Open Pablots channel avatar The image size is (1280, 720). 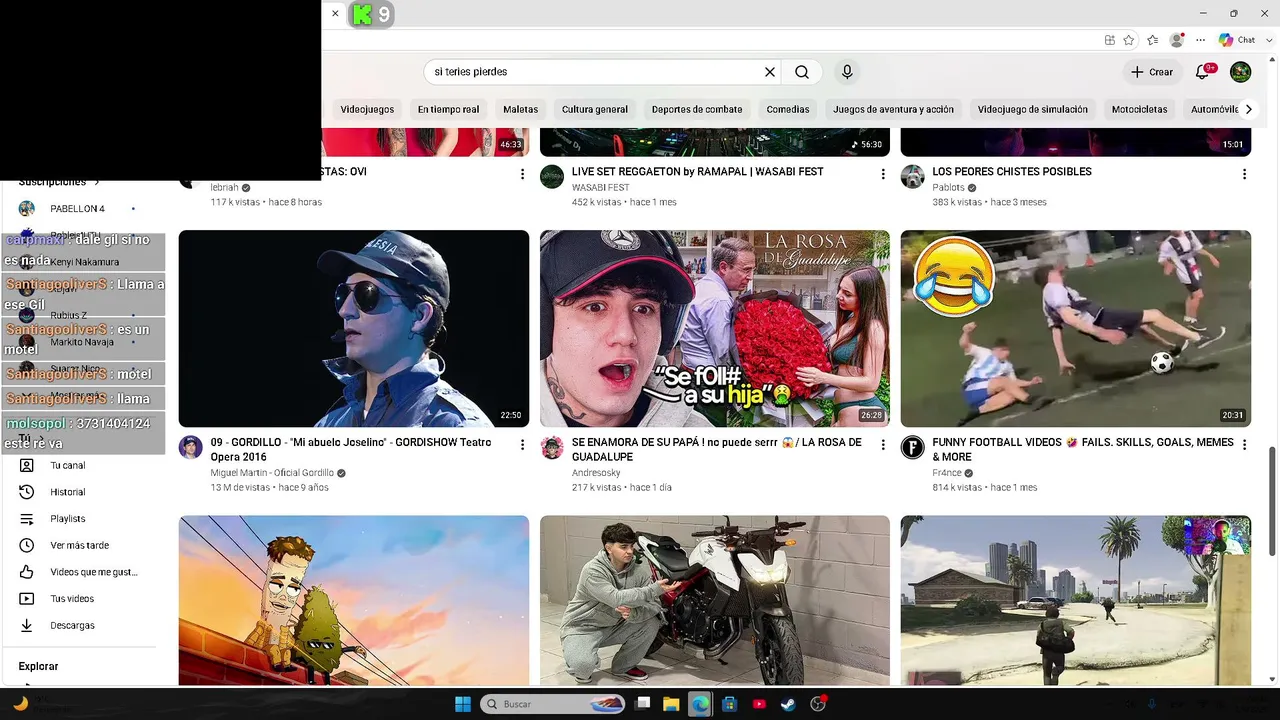912,177
